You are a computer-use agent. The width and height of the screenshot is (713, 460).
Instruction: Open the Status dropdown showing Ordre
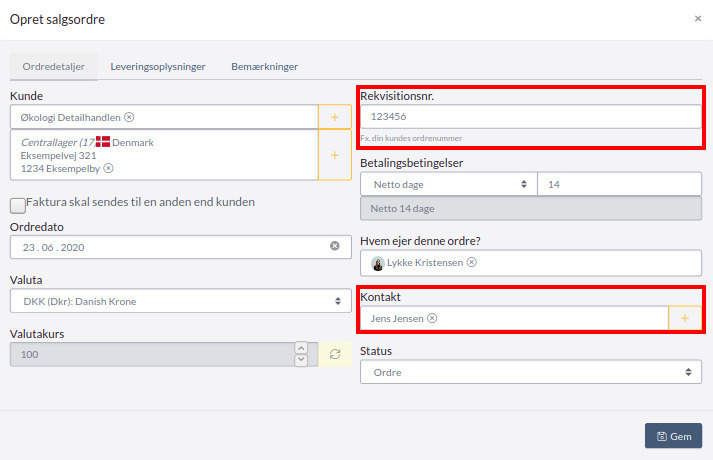coord(530,372)
